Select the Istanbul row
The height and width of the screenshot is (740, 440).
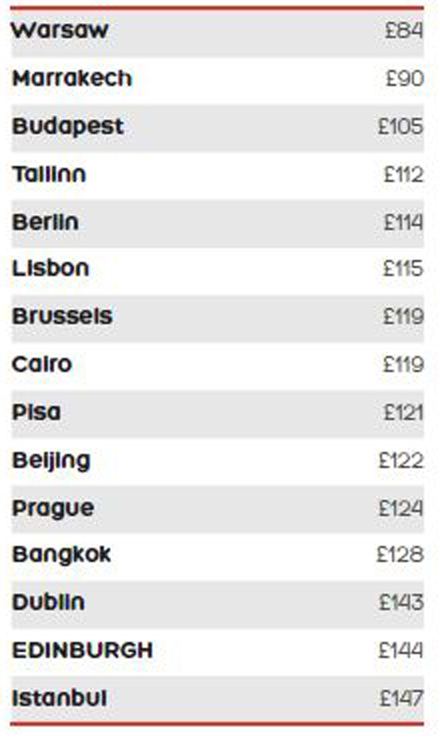click(x=218, y=699)
